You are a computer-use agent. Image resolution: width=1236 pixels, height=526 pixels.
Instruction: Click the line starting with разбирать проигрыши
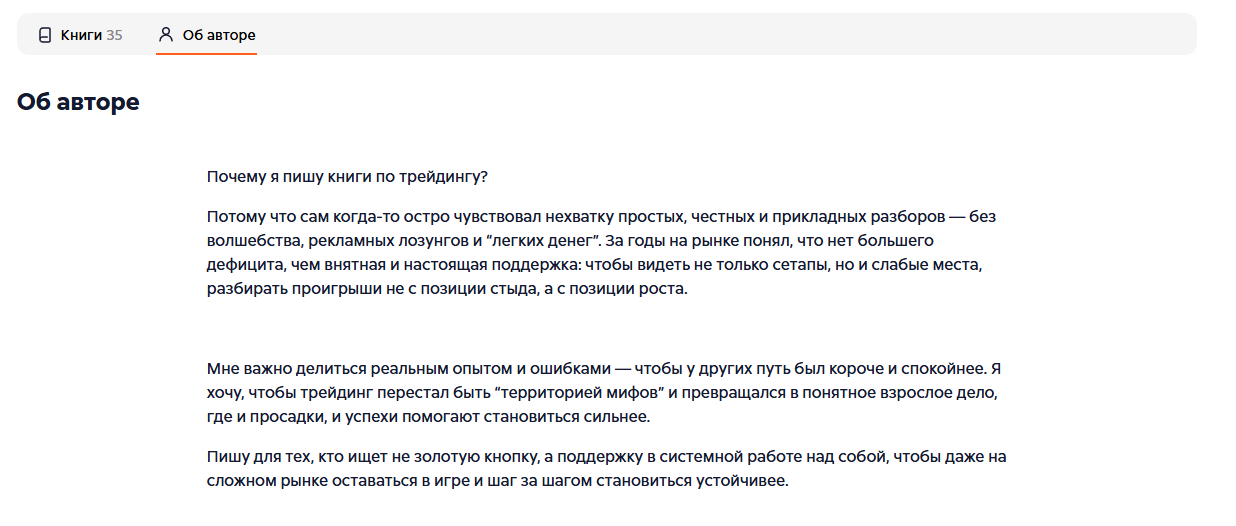[x=447, y=289]
